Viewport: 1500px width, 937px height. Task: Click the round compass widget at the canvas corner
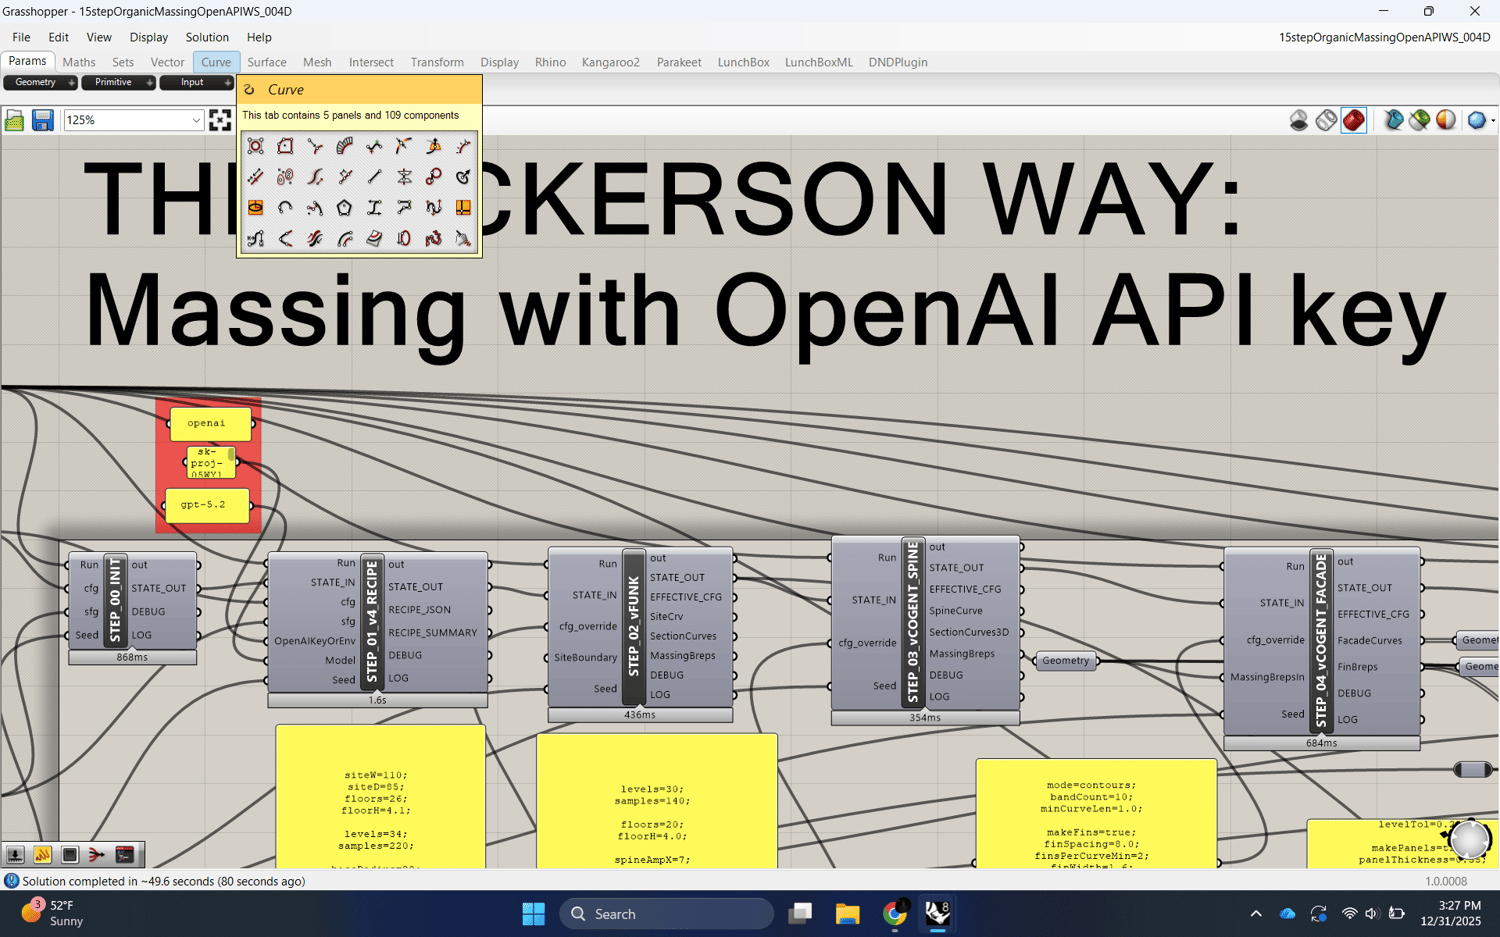point(1469,839)
